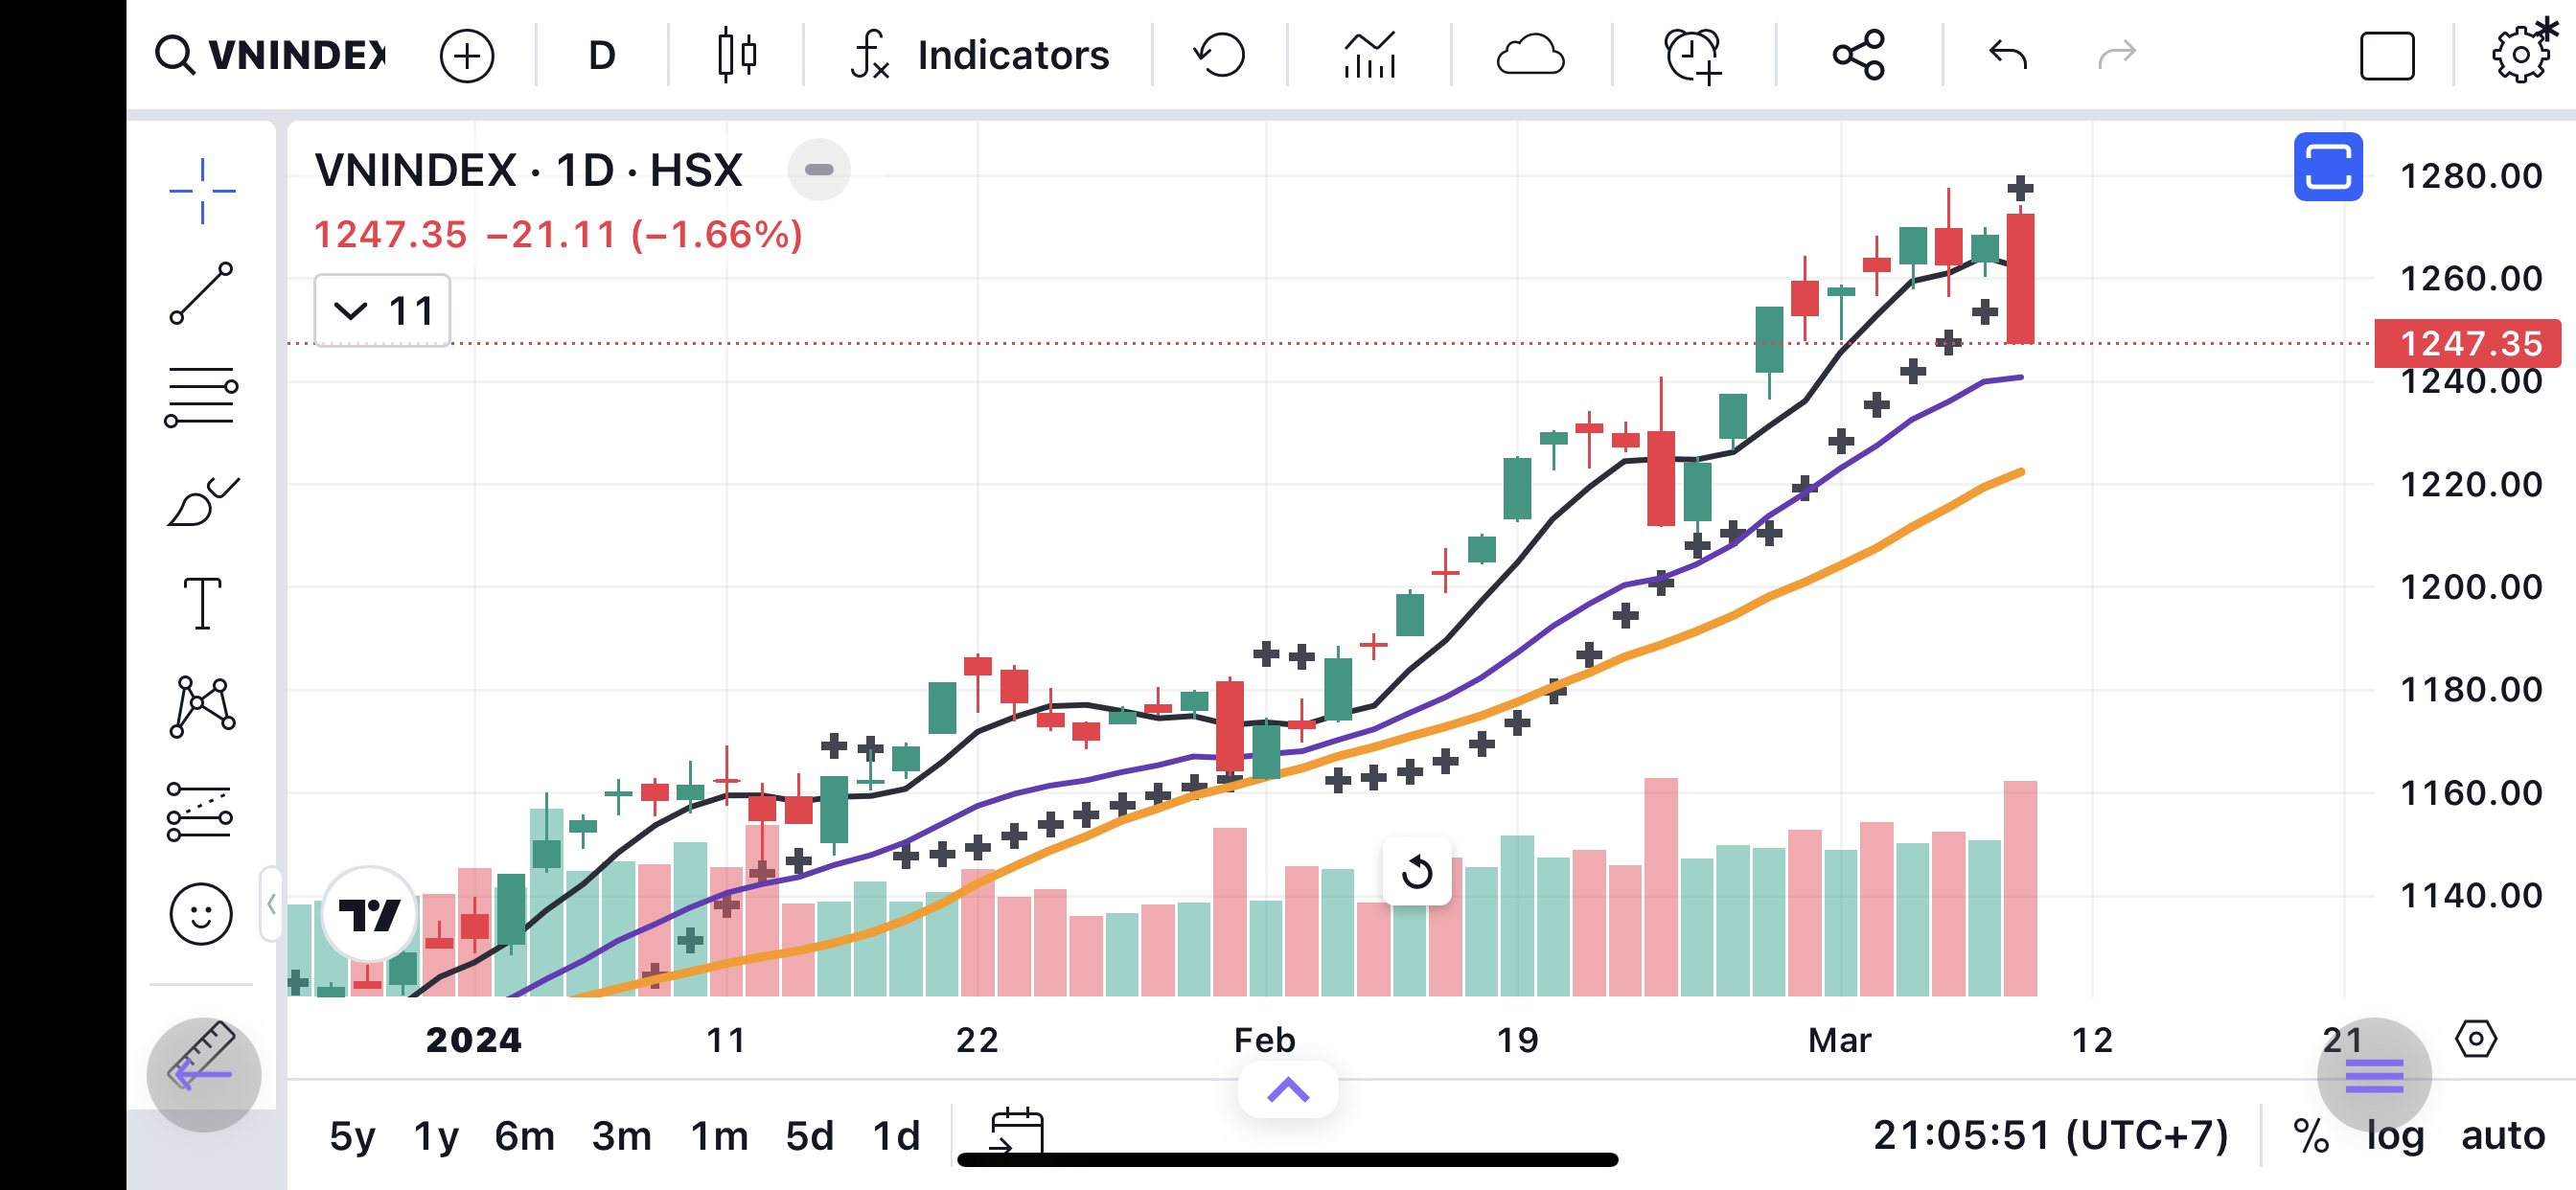
Task: Toggle percent scale mode
Action: click(2310, 1136)
